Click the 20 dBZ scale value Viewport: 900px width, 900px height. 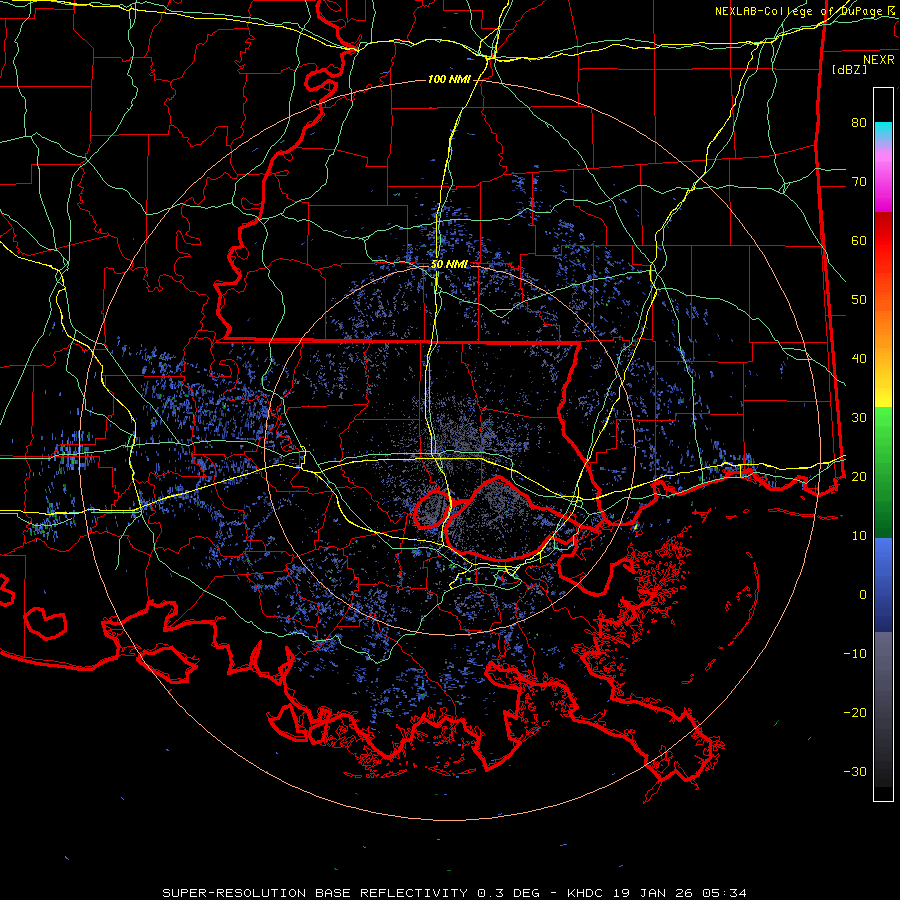(859, 477)
